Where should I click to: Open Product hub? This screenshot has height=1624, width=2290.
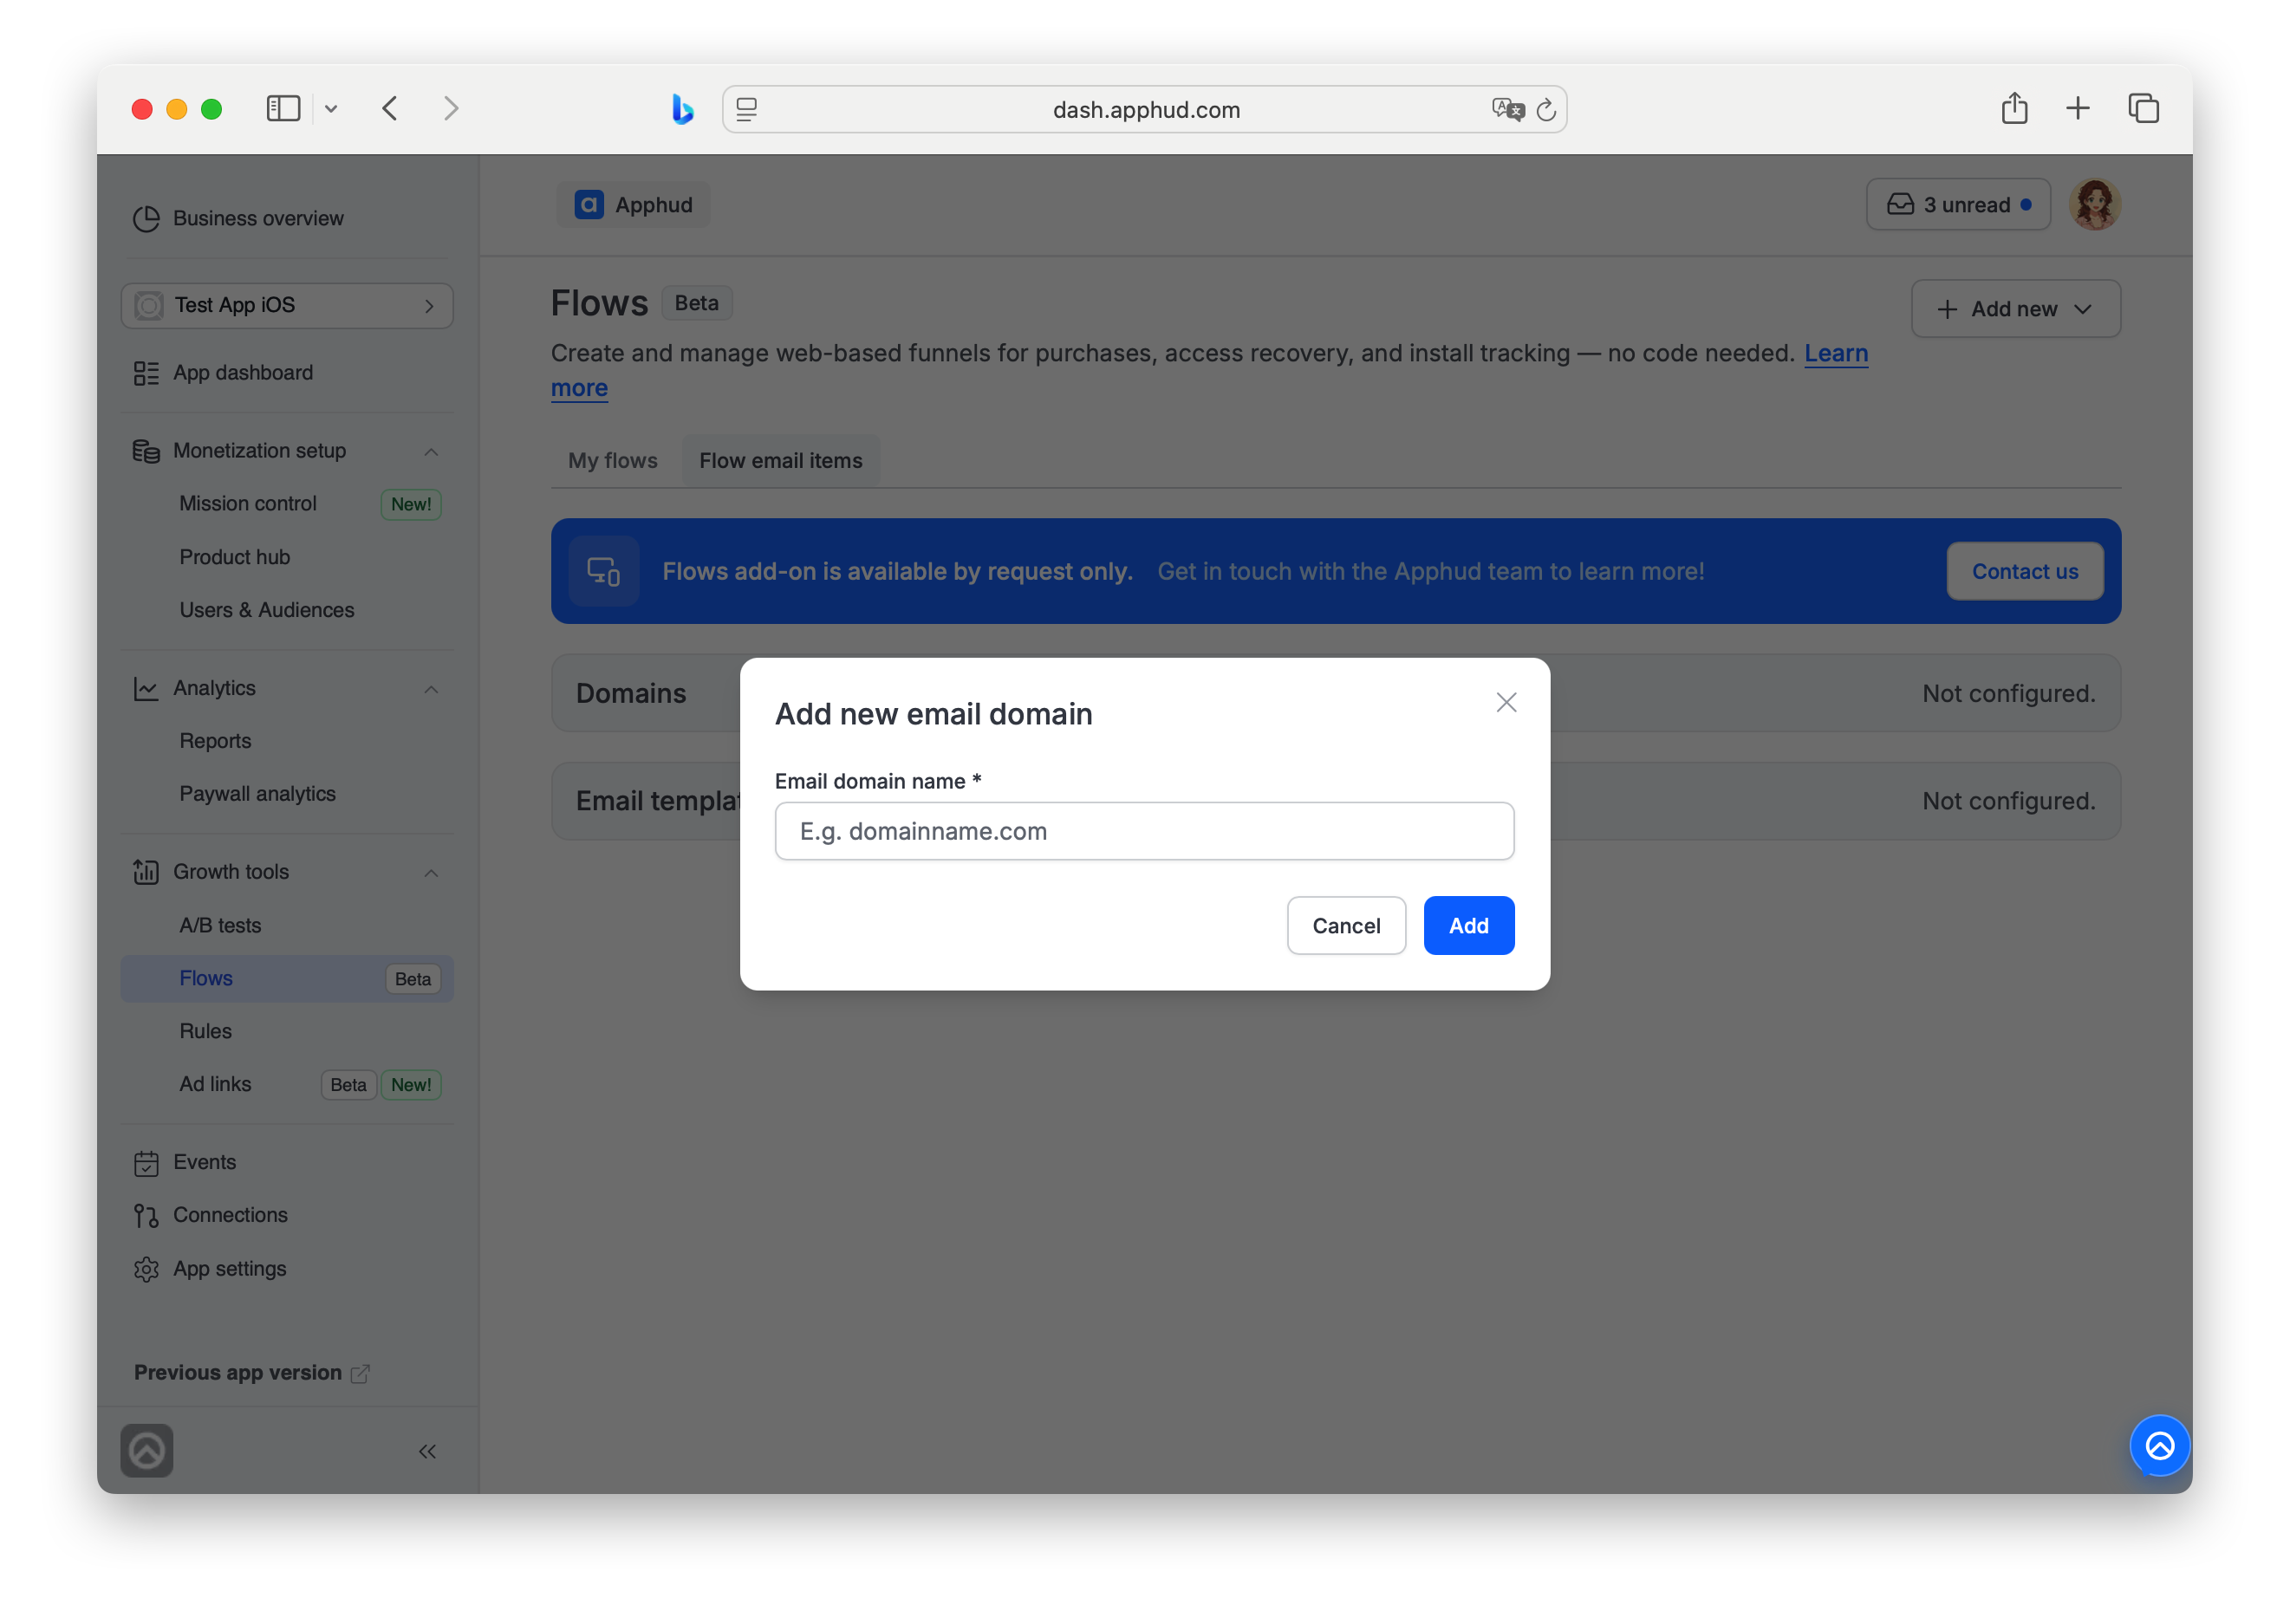pos(234,557)
